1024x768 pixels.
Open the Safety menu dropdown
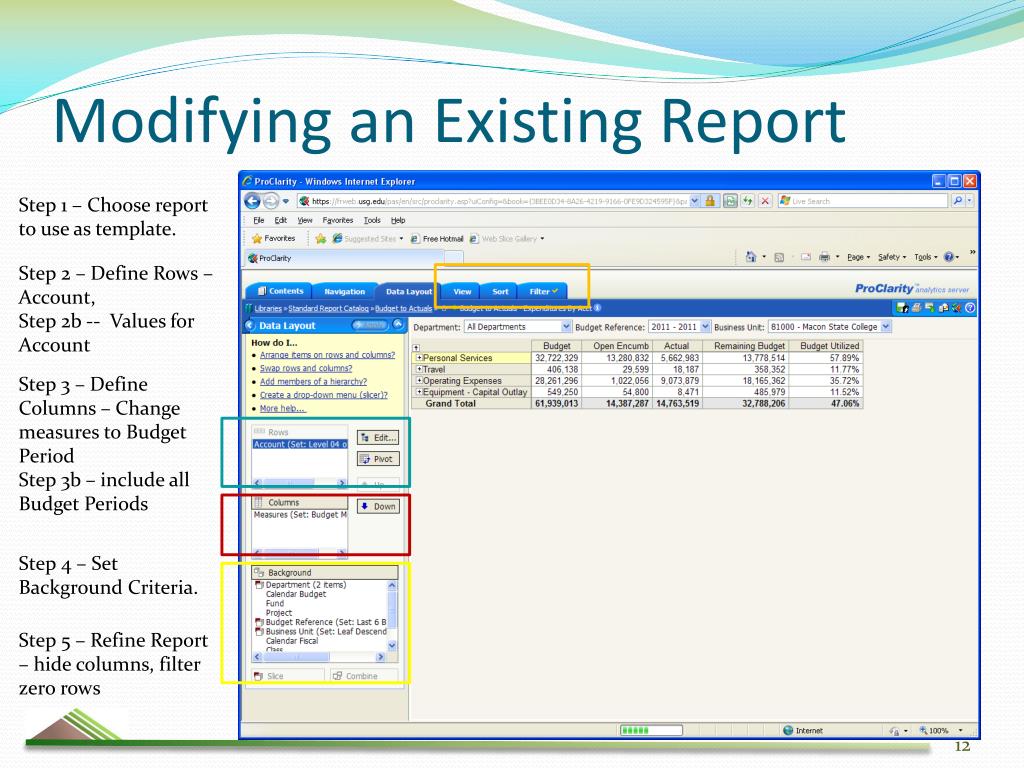[x=892, y=257]
